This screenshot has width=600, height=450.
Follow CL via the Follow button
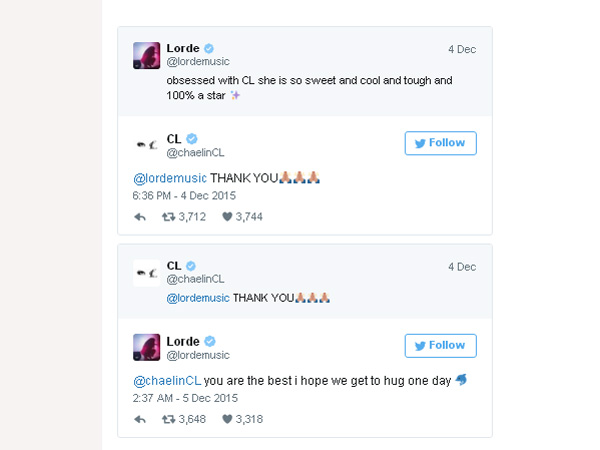pyautogui.click(x=440, y=143)
